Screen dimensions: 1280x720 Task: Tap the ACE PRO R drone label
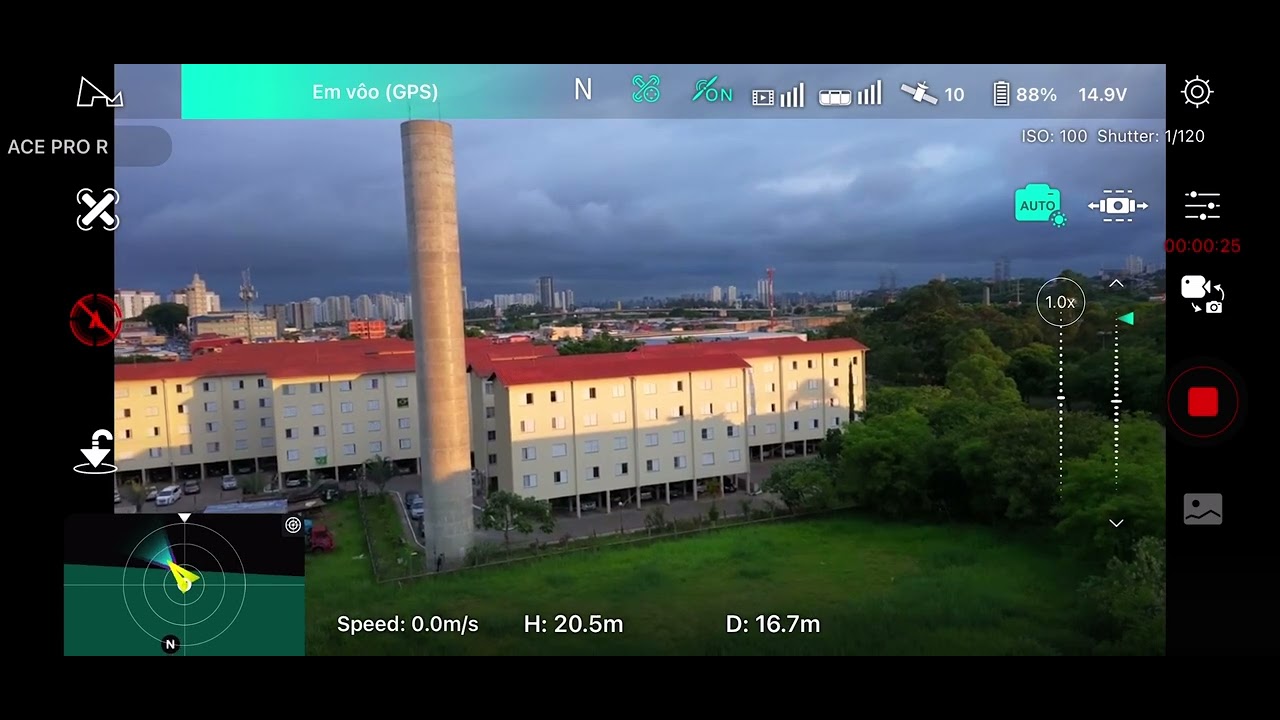[58, 147]
